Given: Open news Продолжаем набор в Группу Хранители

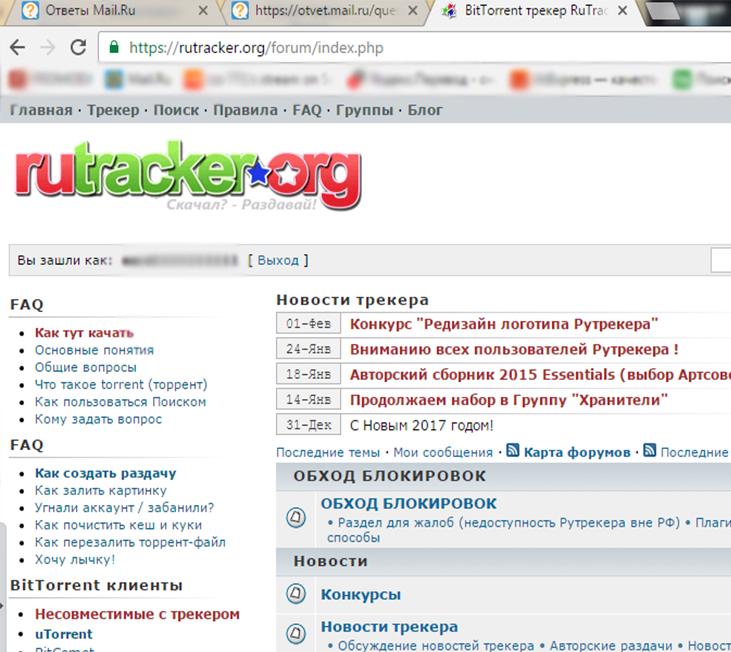Looking at the screenshot, I should [x=509, y=399].
